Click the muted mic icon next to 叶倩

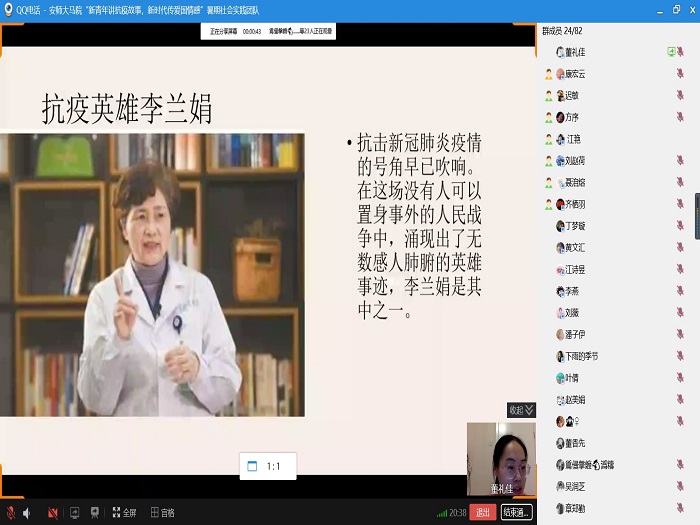(x=680, y=377)
